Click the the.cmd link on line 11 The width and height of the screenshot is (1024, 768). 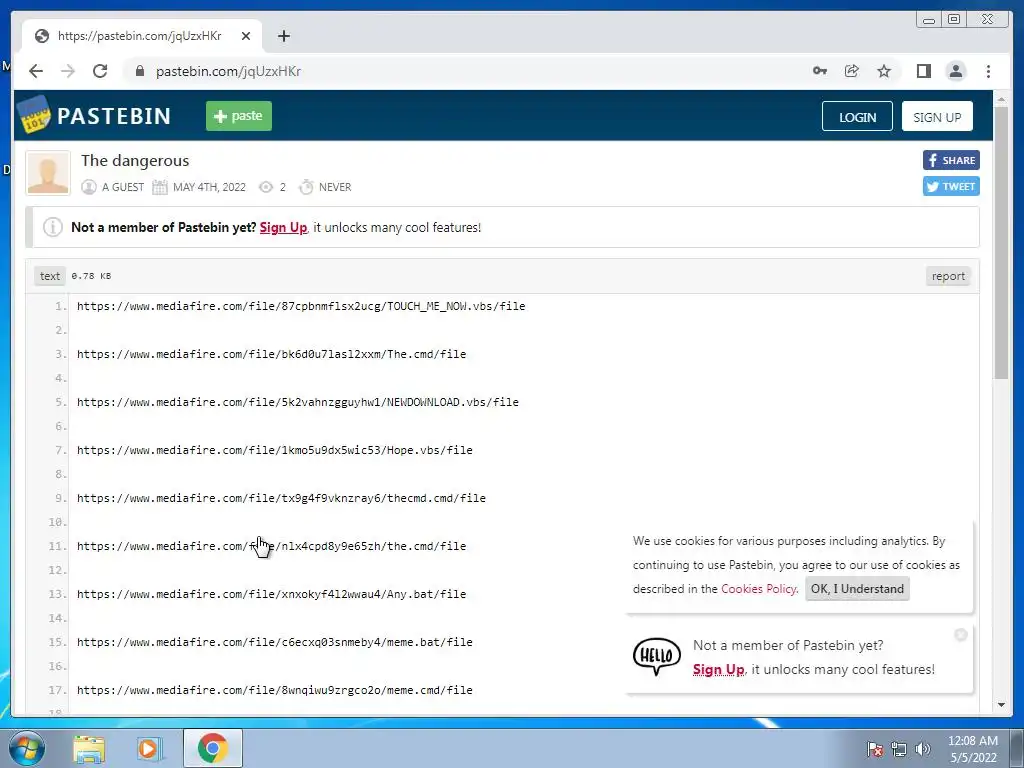pyautogui.click(x=272, y=546)
